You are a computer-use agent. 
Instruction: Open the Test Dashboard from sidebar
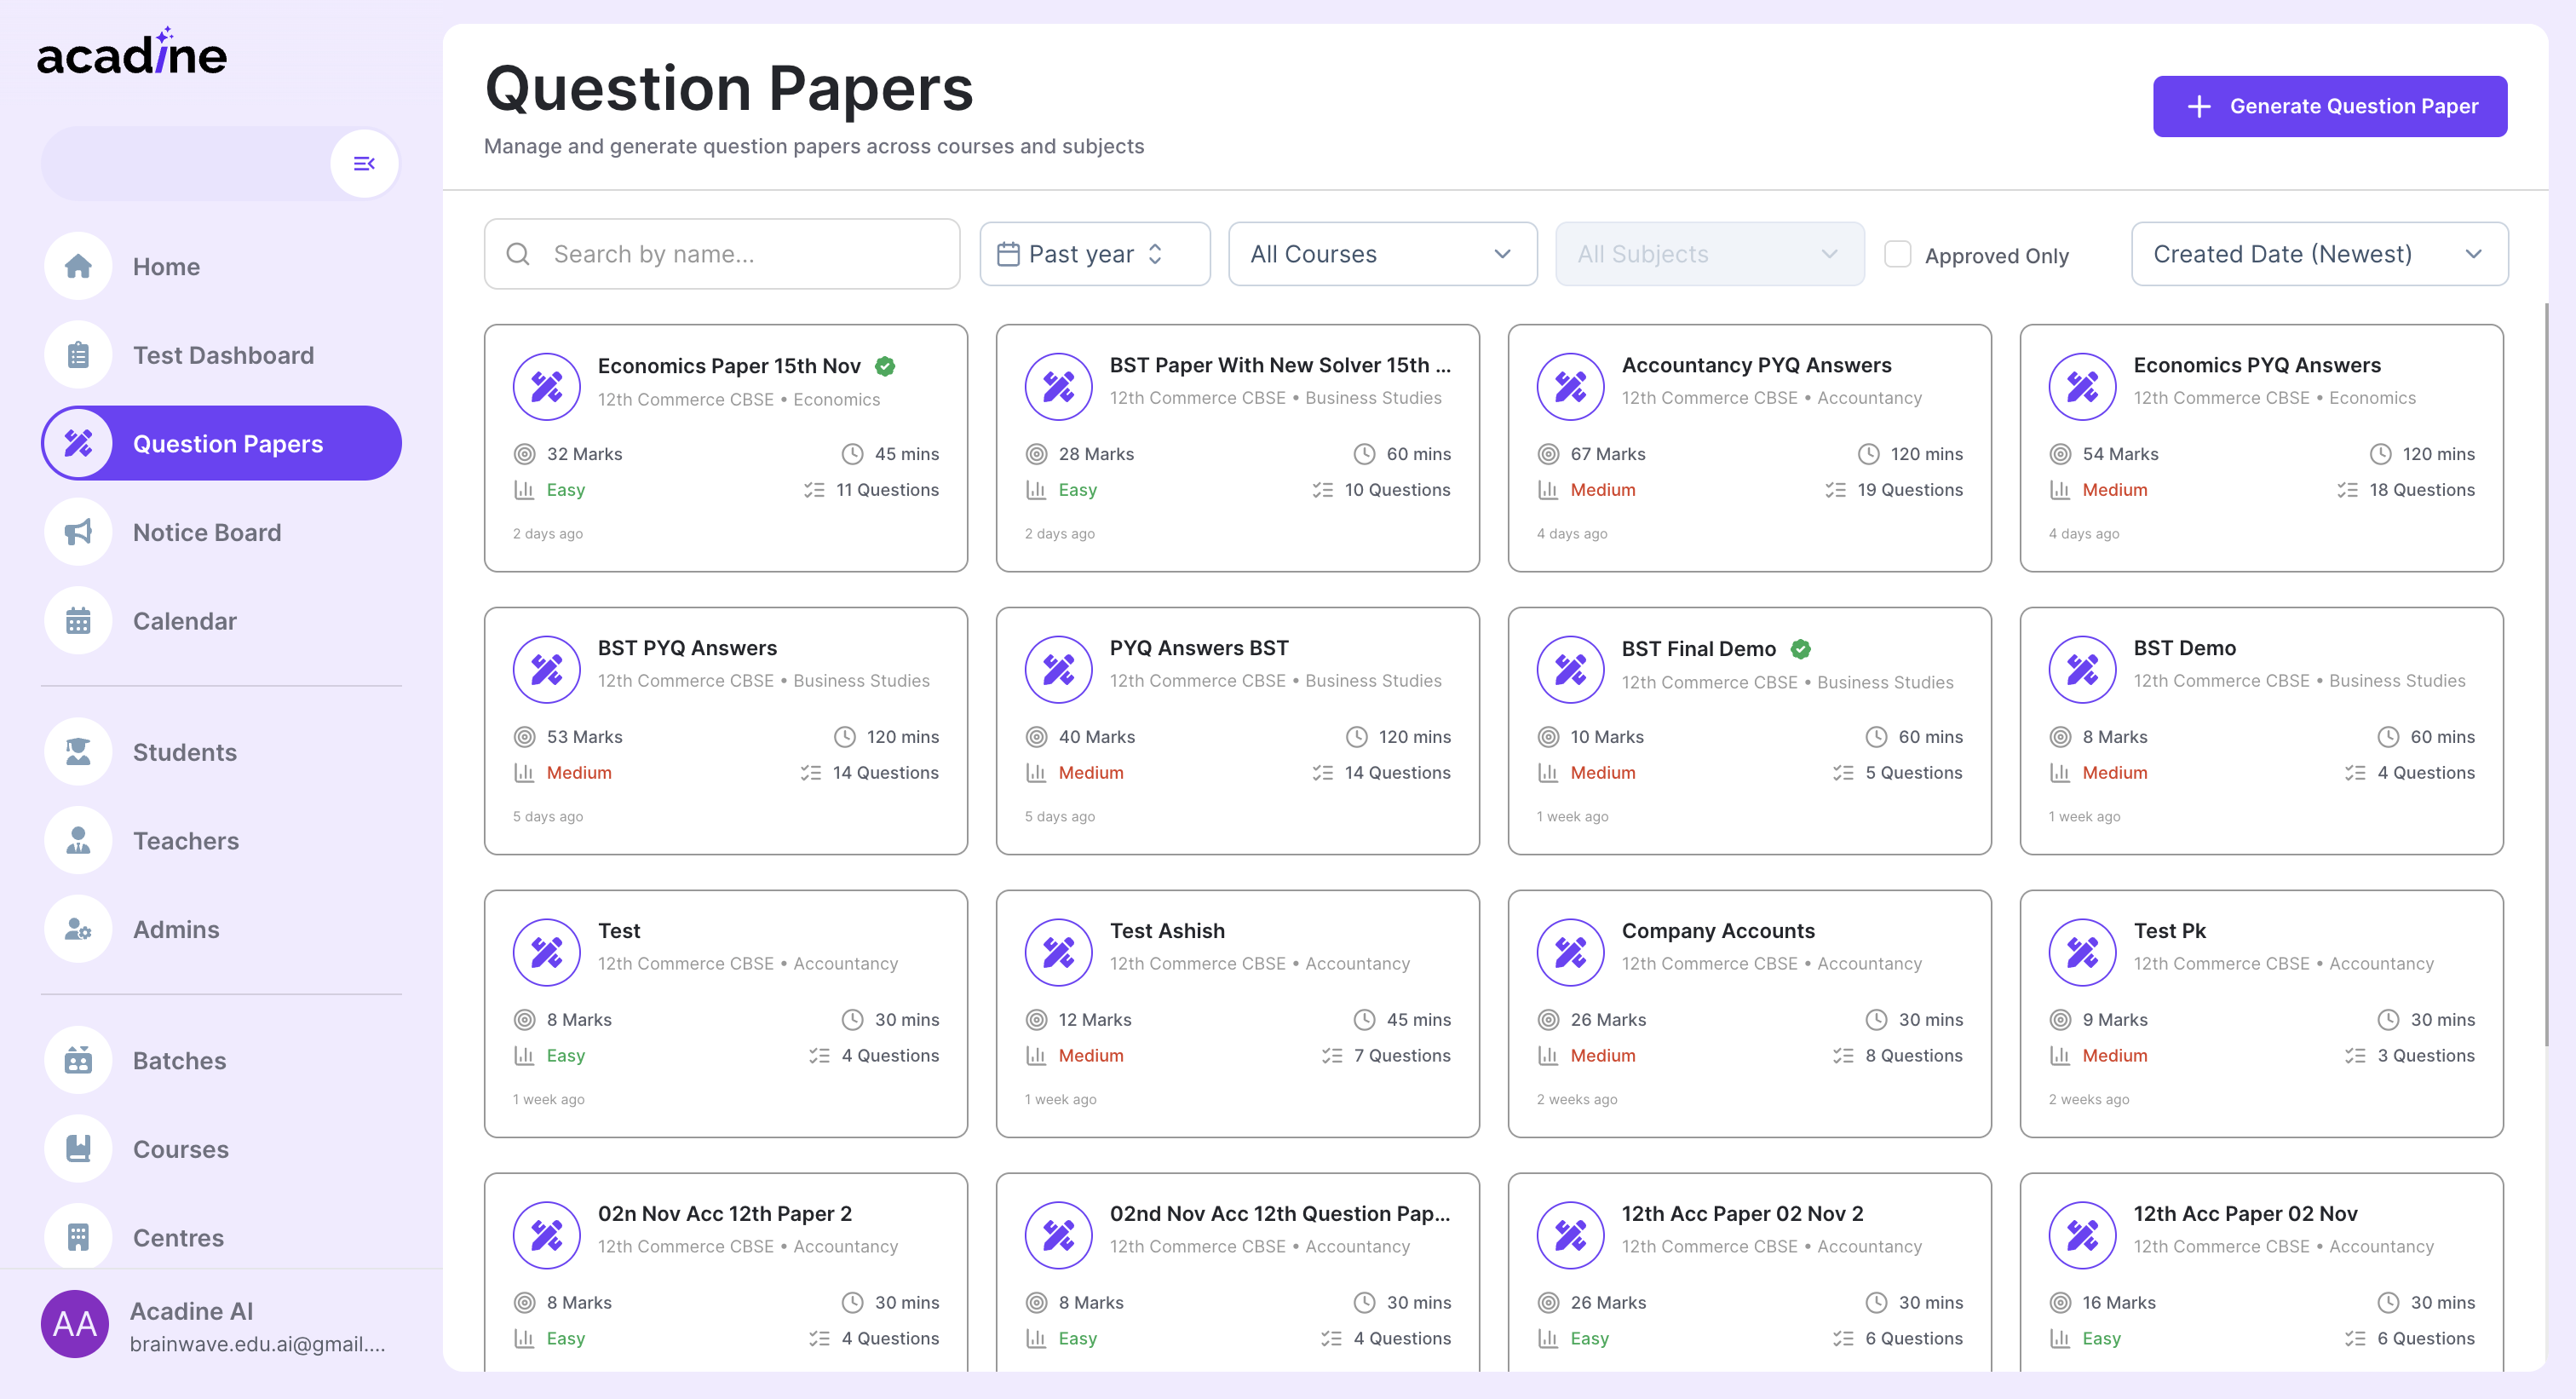223,354
